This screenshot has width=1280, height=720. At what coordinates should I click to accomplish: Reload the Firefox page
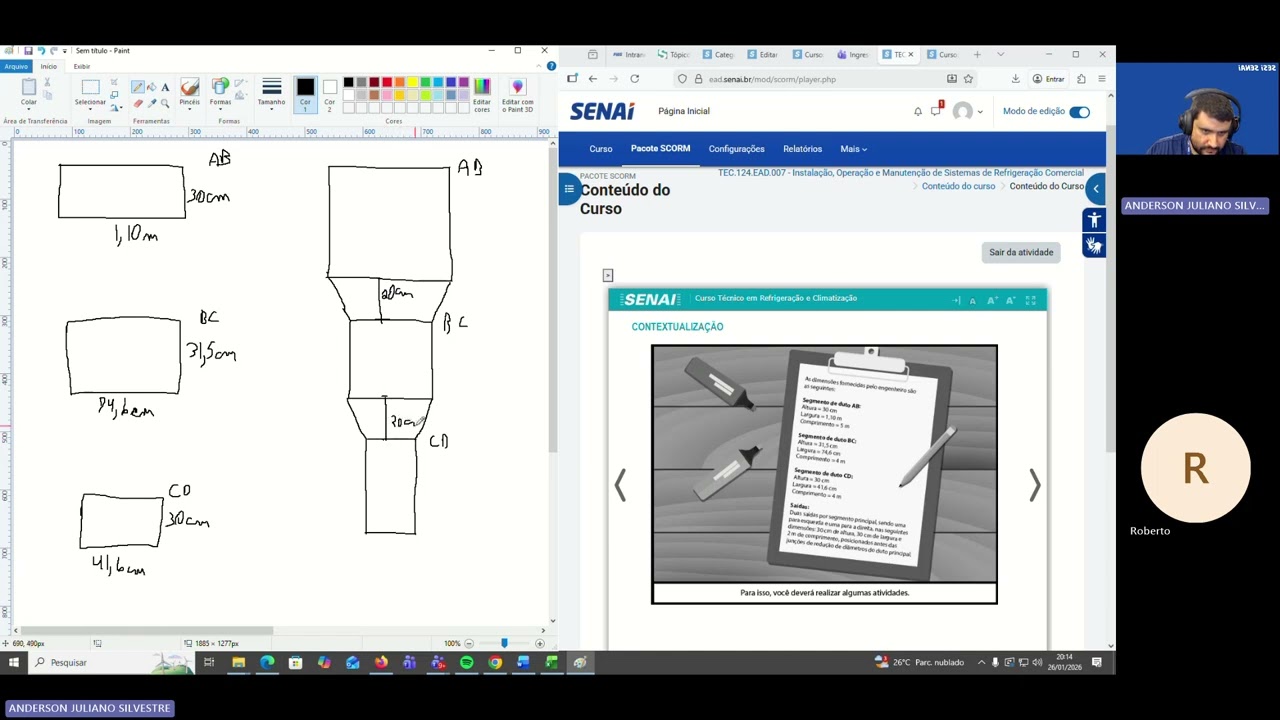pos(634,79)
